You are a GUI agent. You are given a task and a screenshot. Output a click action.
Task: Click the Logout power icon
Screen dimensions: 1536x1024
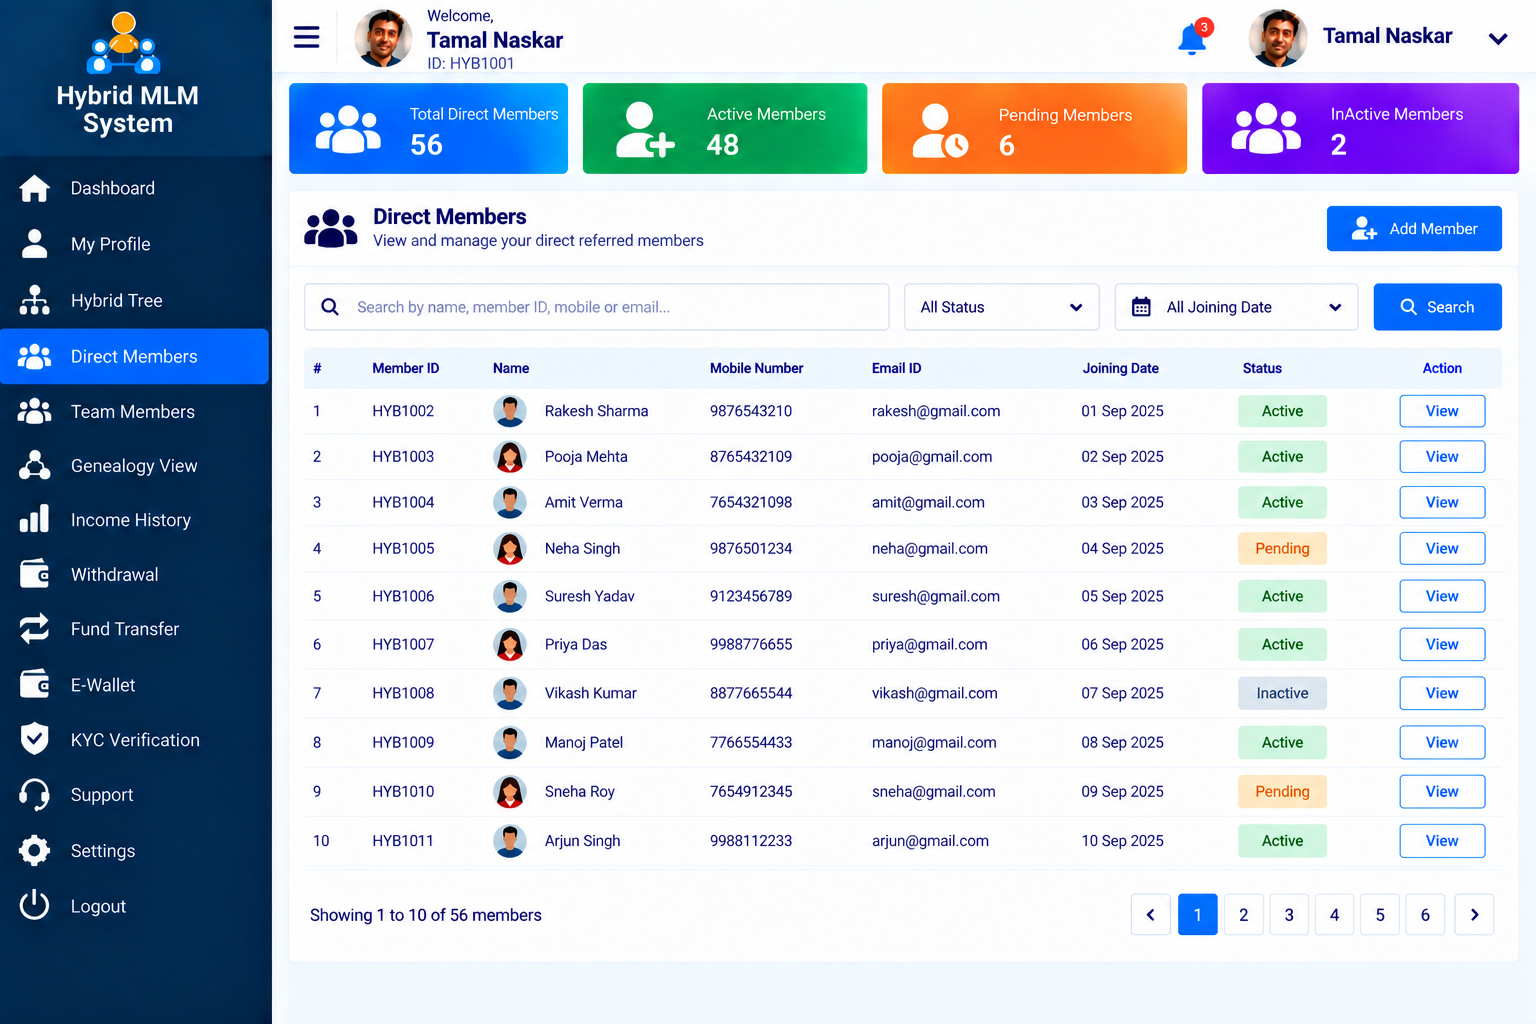[35, 905]
